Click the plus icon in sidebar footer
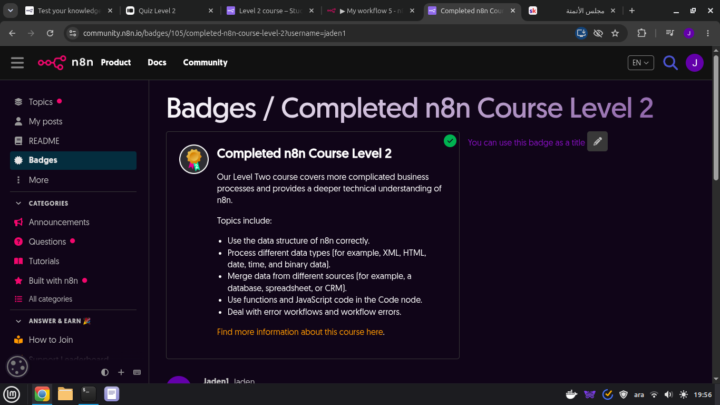Screen dimensions: 720x405 pyautogui.click(x=121, y=372)
